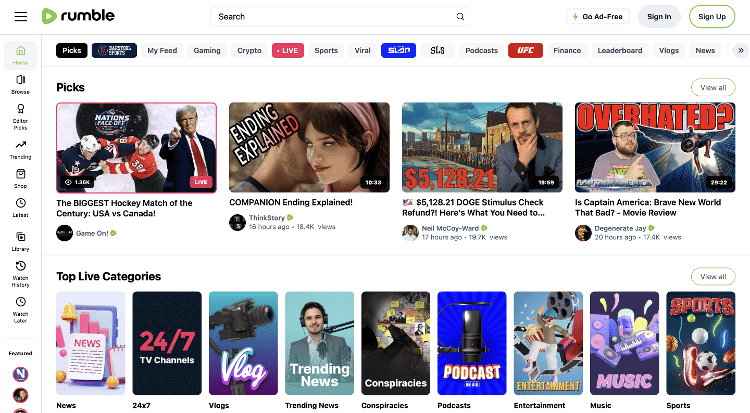This screenshot has width=750, height=413.
Task: Open the Podcast category card
Action: [472, 343]
